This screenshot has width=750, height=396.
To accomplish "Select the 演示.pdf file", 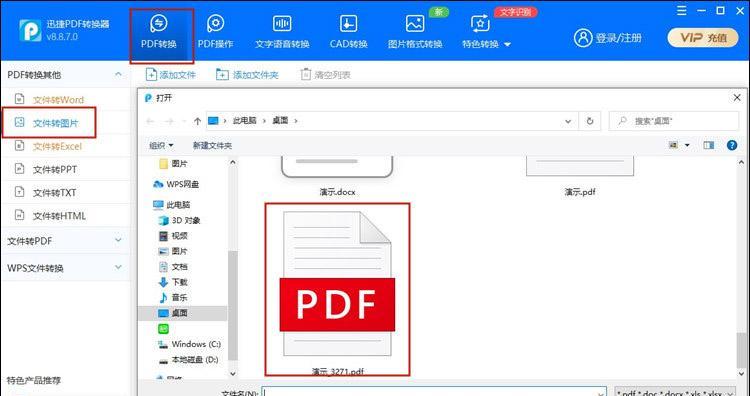I will pyautogui.click(x=580, y=175).
